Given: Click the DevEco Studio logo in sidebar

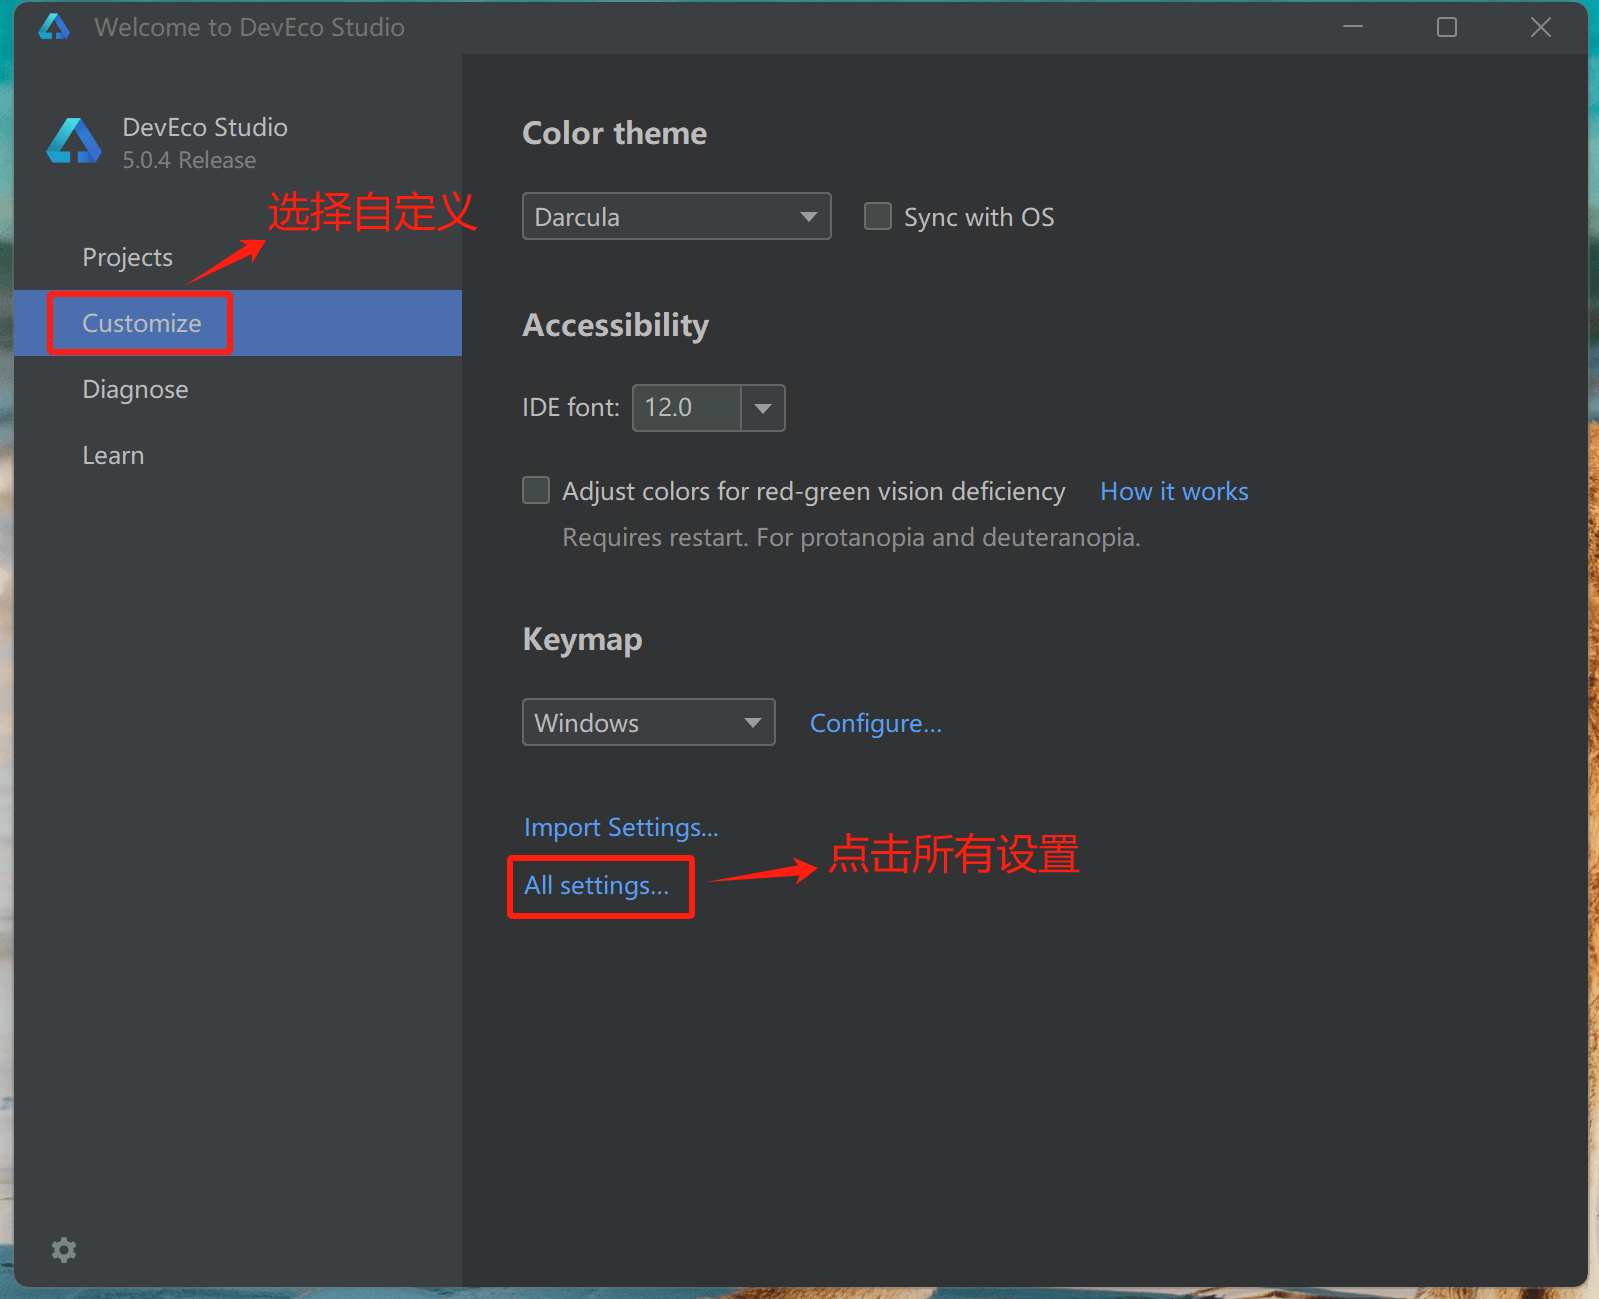Looking at the screenshot, I should click(74, 141).
